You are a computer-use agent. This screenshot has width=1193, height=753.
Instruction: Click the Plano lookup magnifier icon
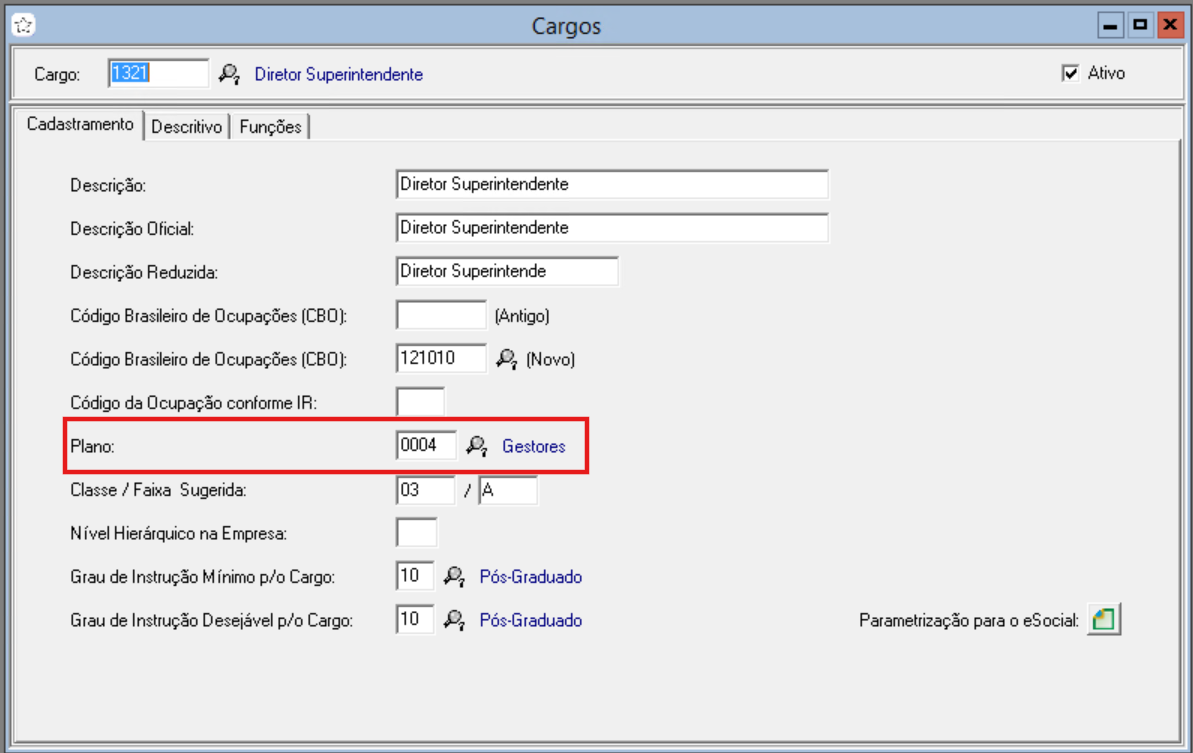478,446
